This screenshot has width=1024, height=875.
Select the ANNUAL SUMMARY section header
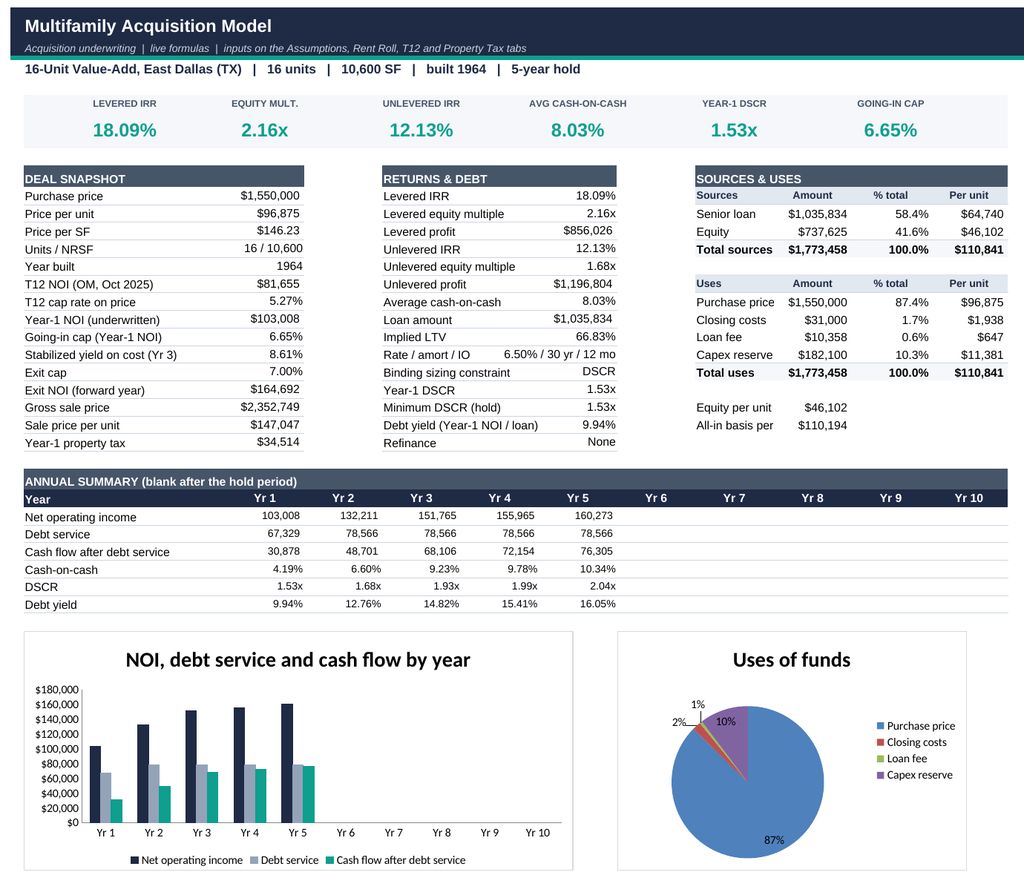click(x=515, y=481)
